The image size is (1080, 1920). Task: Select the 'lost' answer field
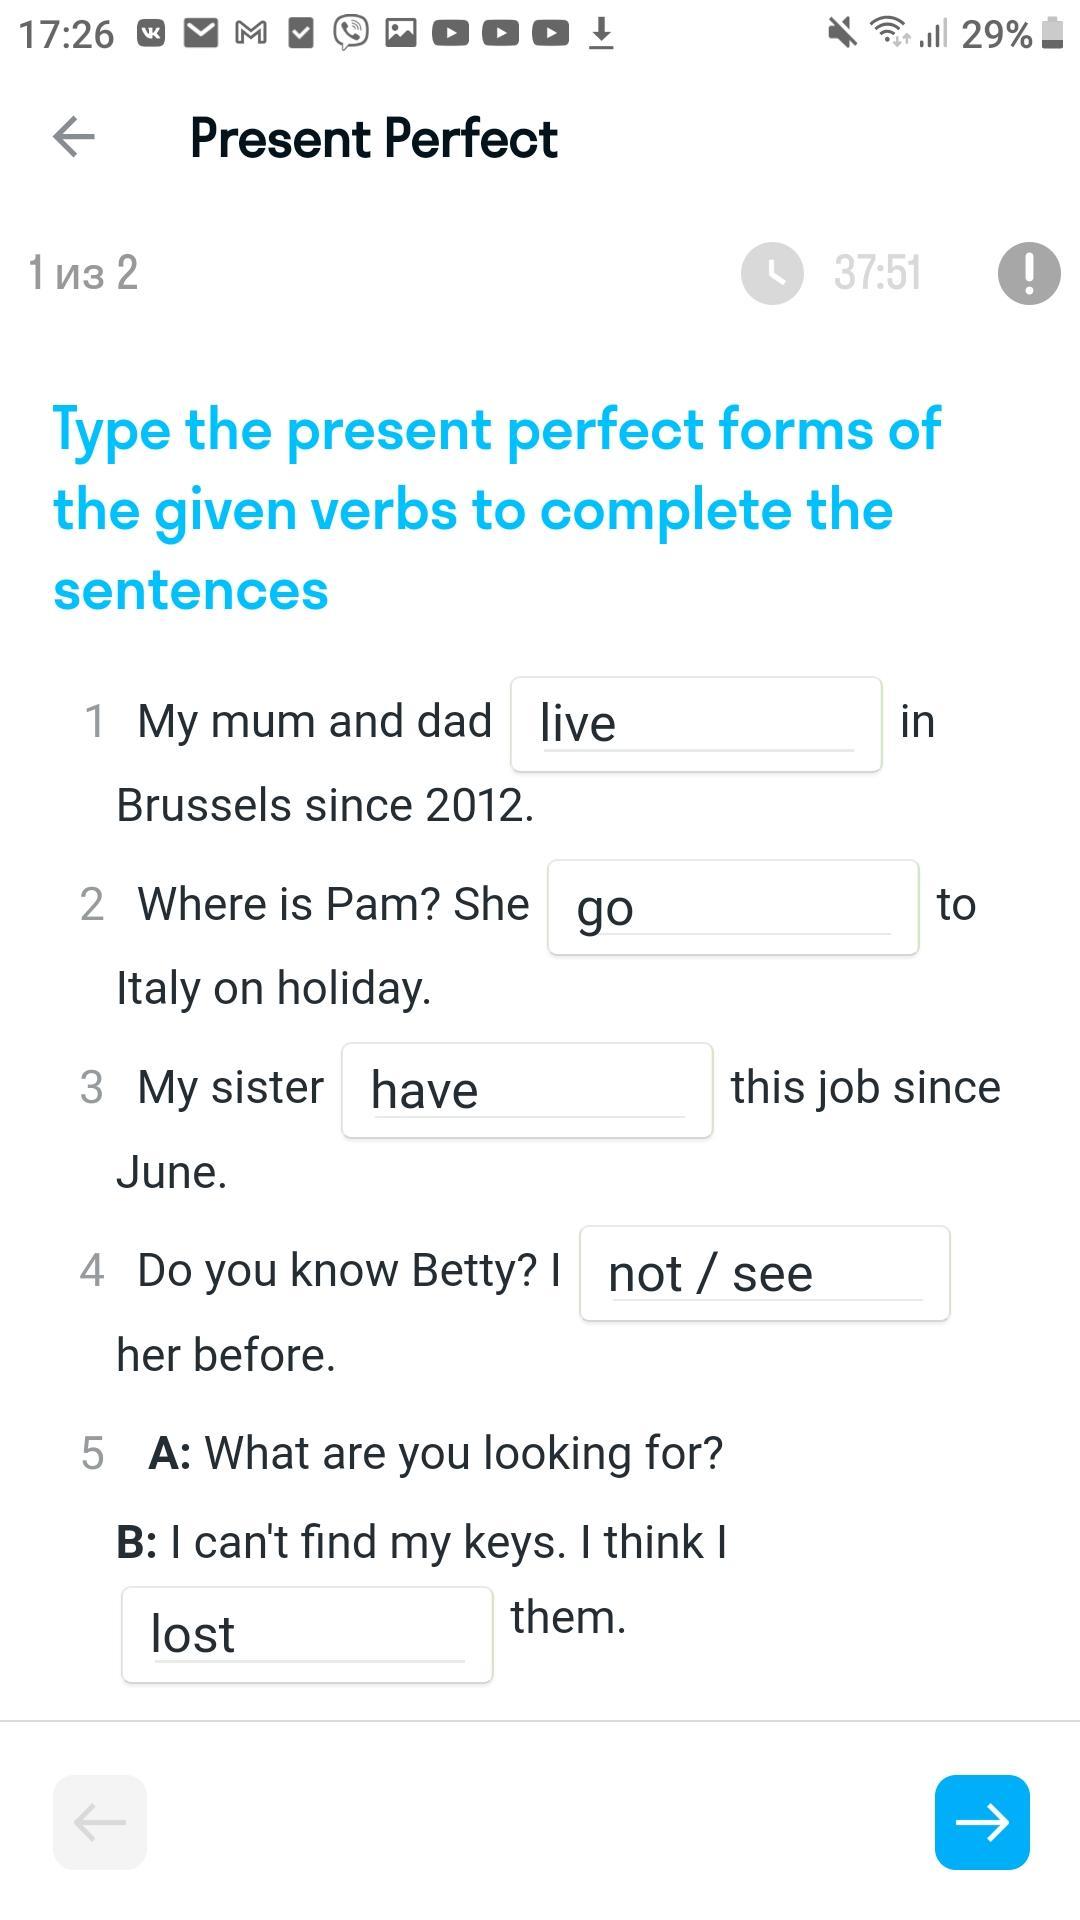point(307,1635)
